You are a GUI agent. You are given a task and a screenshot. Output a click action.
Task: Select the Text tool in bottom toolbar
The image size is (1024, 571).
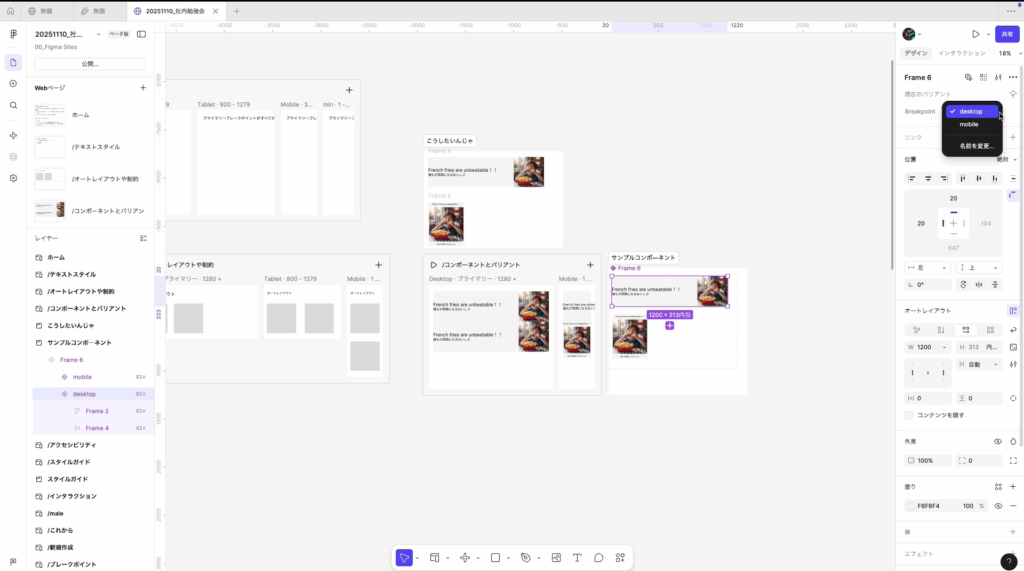[x=577, y=557]
